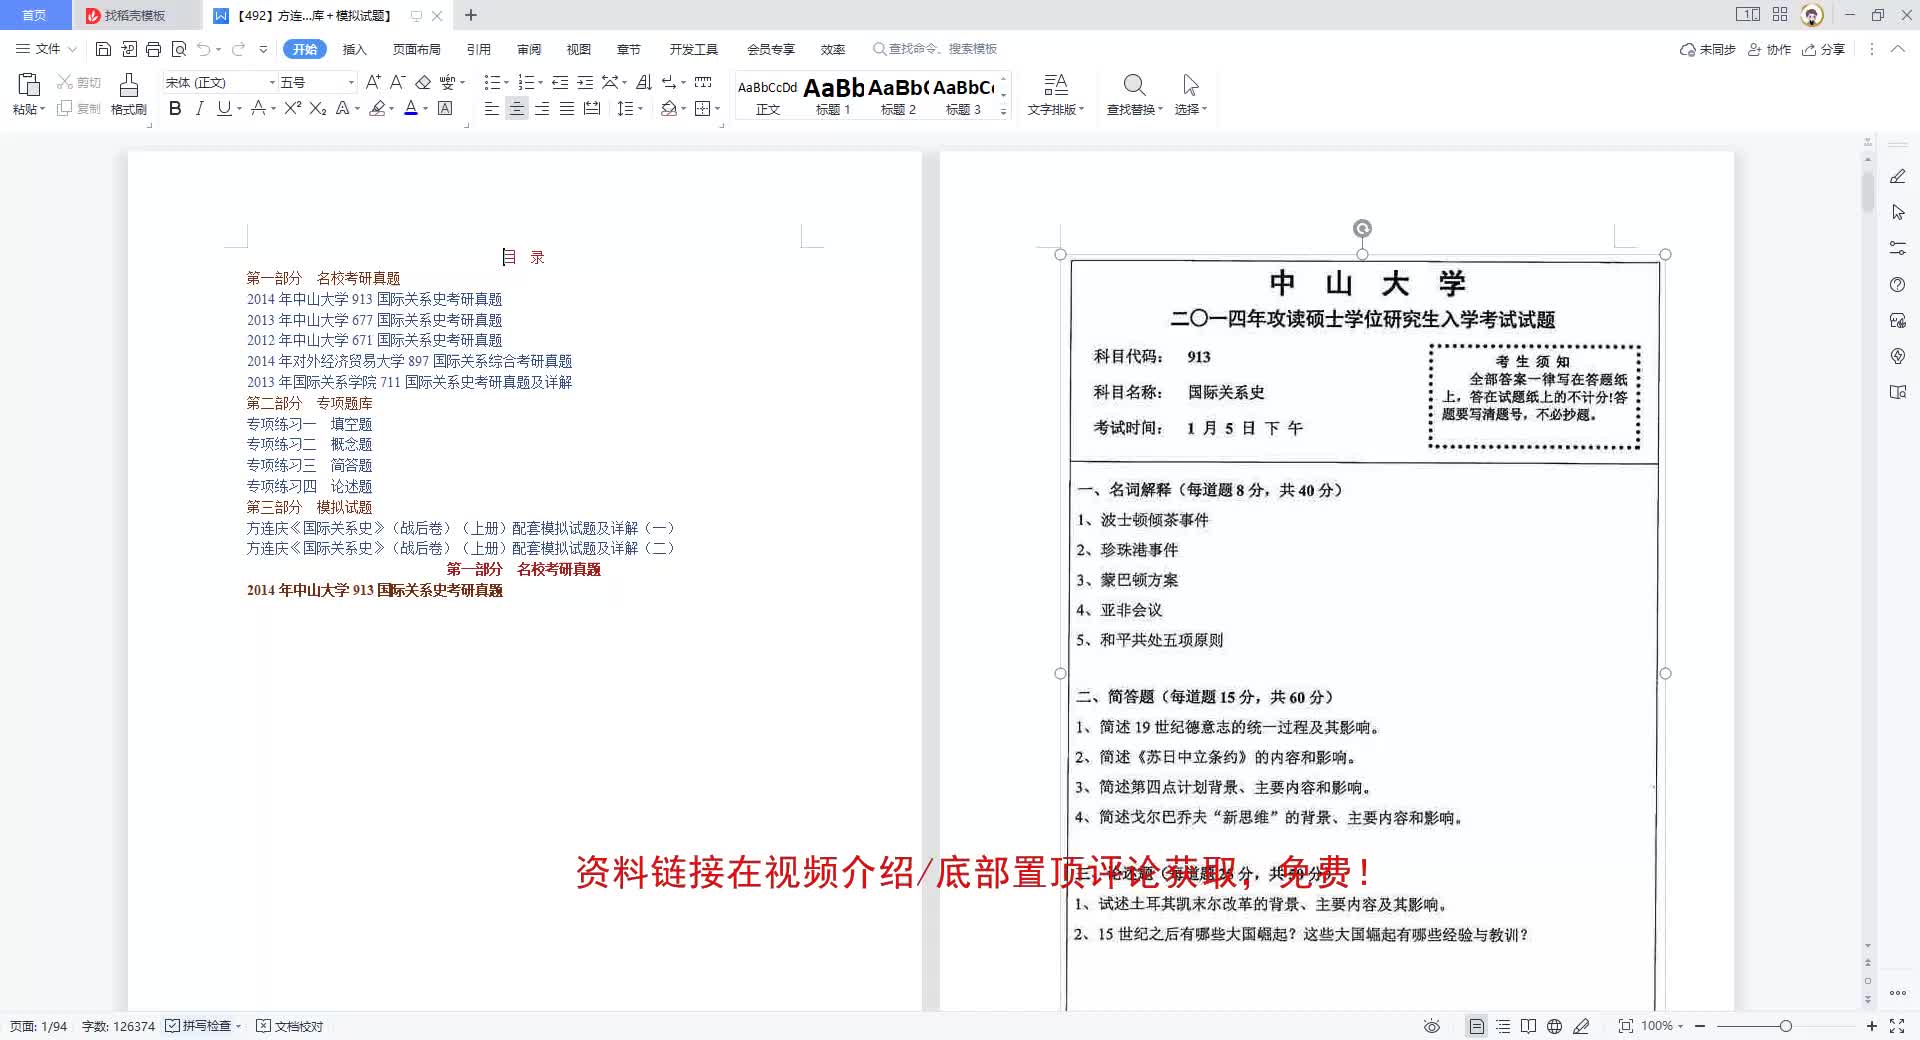Click the Sort (A-Z) icon

click(x=643, y=82)
